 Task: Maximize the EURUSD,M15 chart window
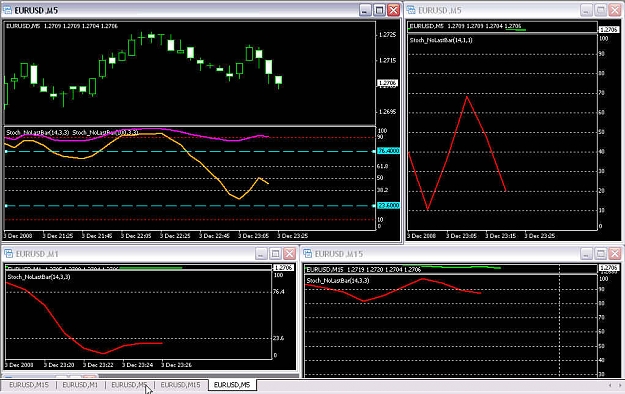[601, 254]
